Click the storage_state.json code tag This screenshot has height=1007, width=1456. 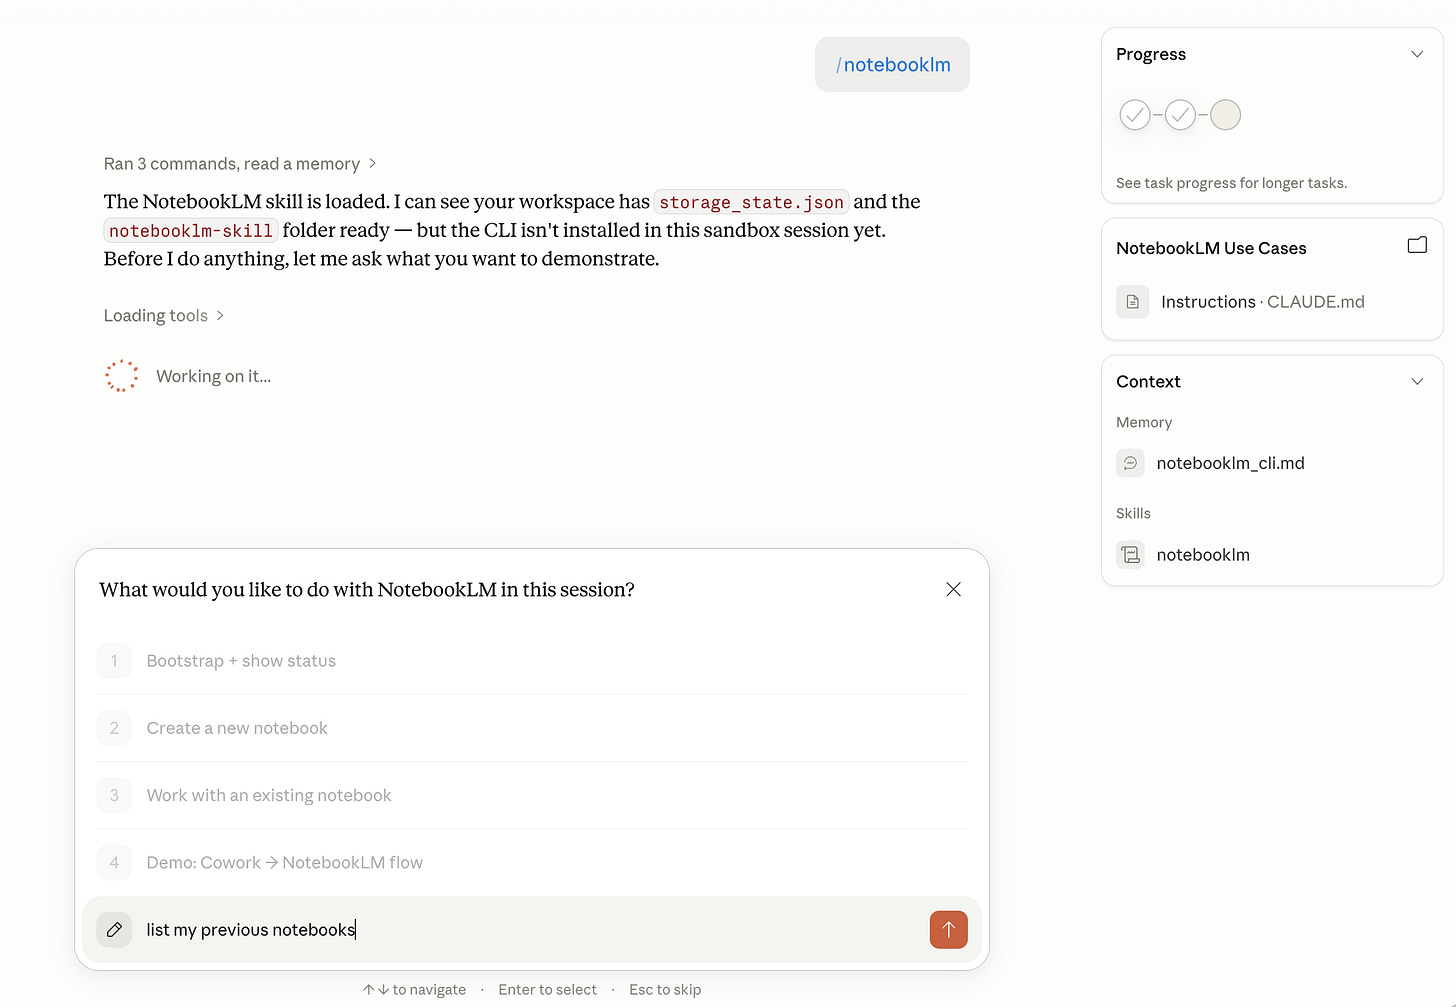point(751,202)
